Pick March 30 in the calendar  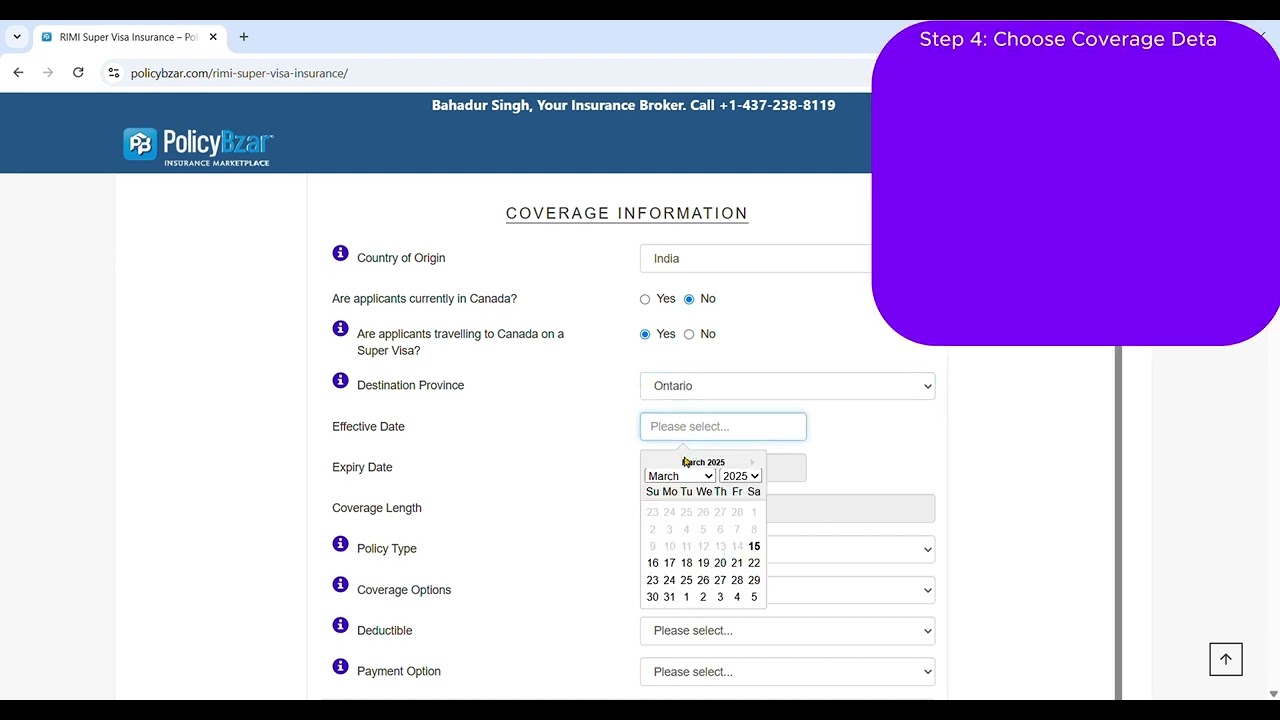pos(652,597)
